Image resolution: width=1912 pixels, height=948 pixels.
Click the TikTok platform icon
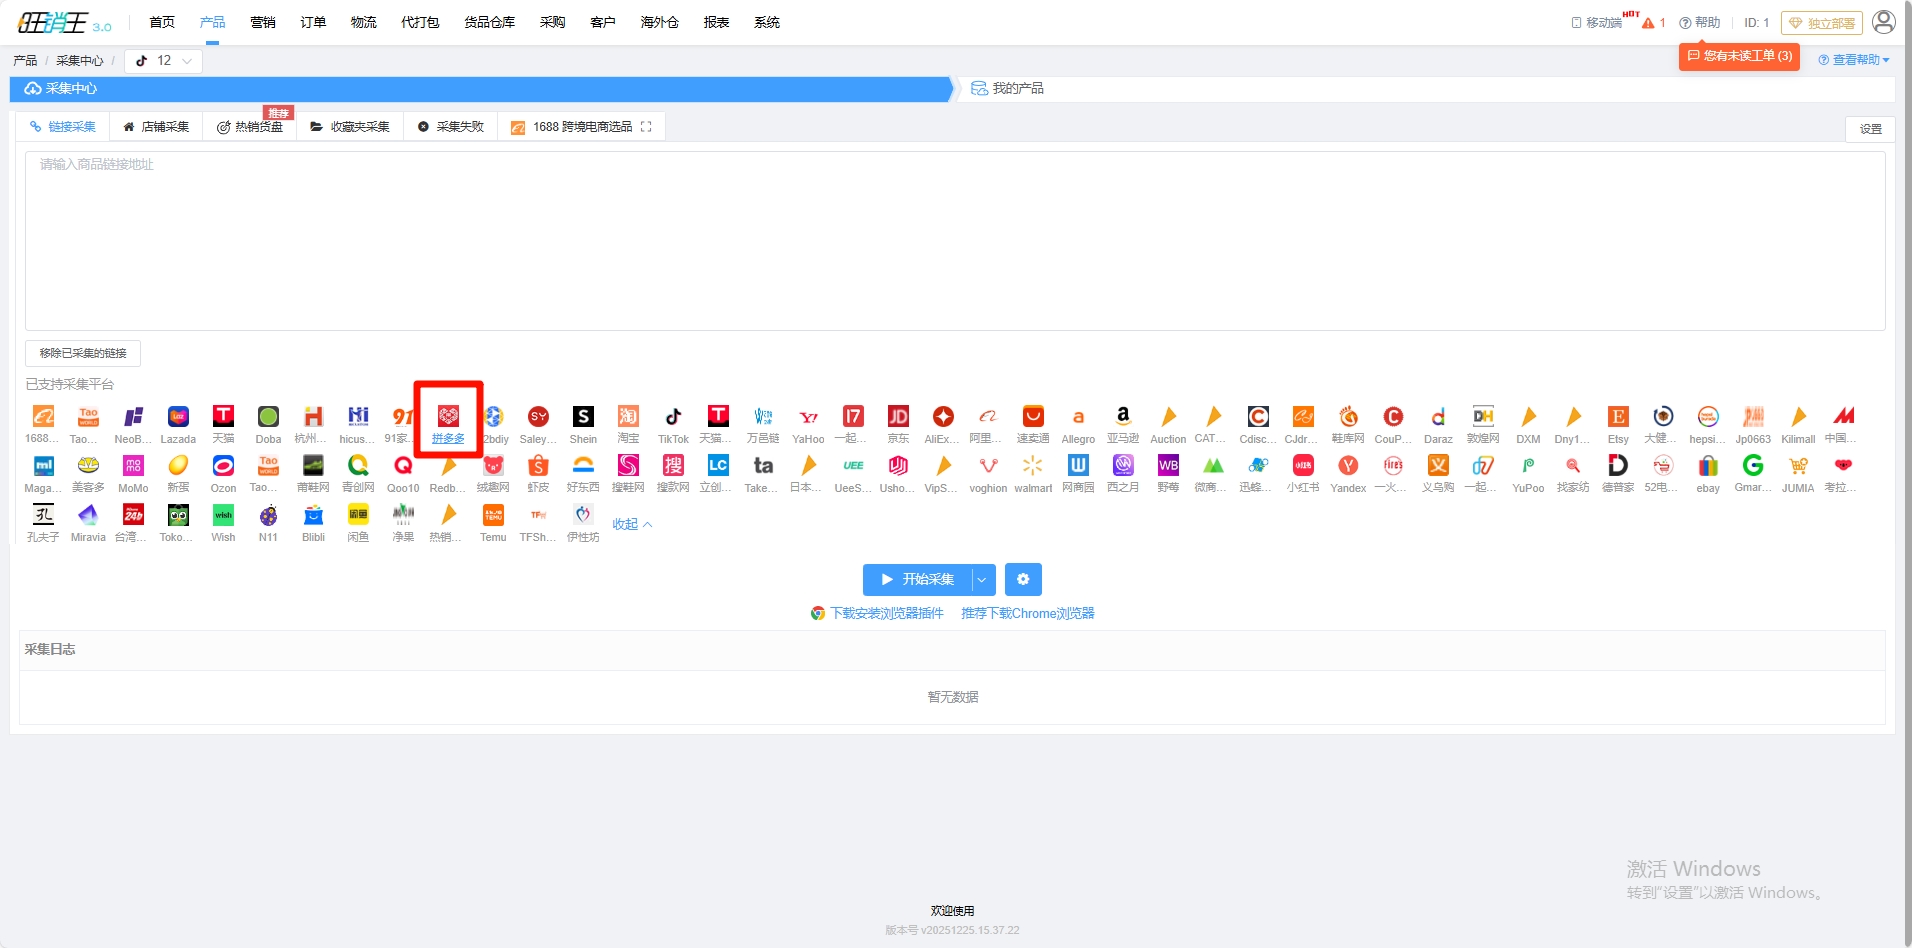[x=673, y=417]
